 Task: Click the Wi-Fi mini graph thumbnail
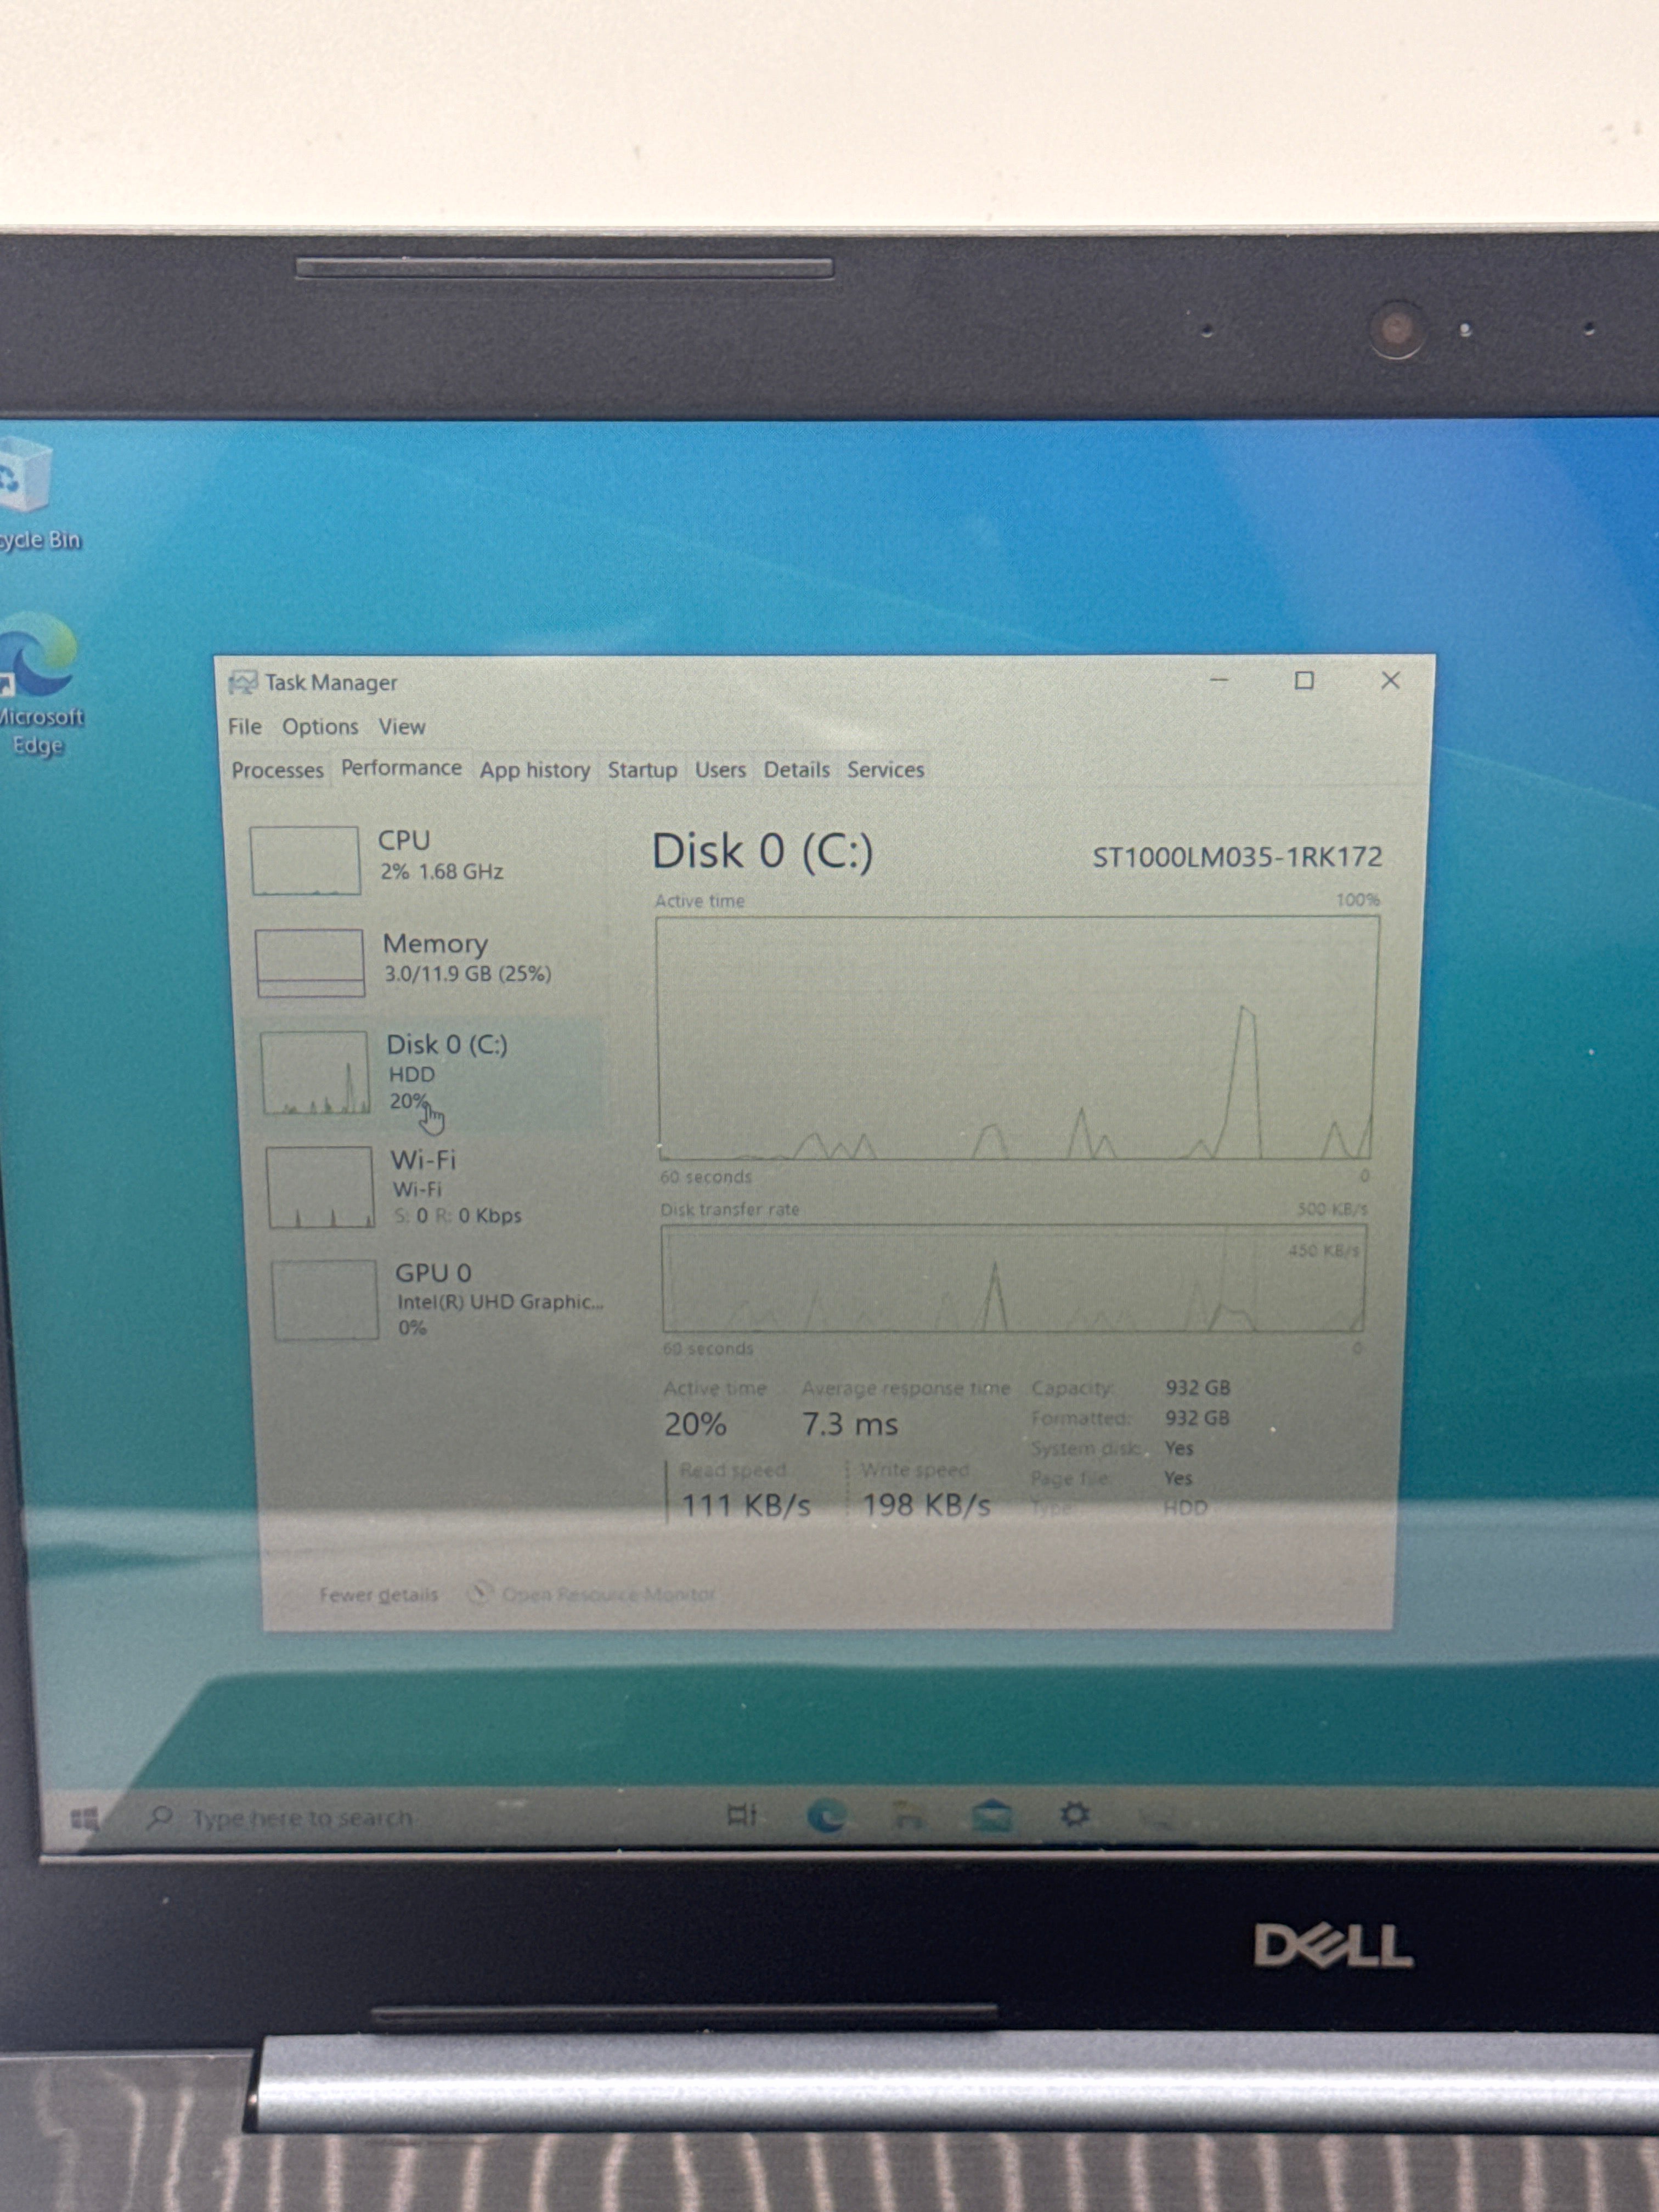coord(320,1187)
